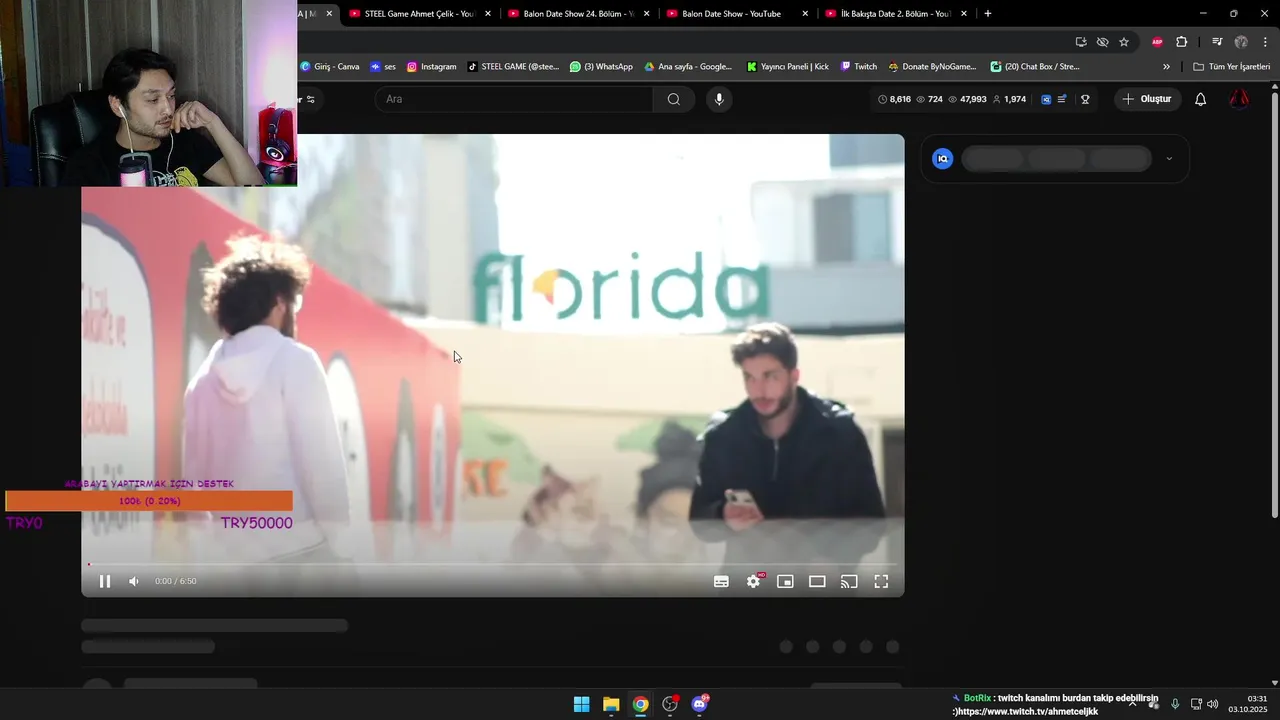The height and width of the screenshot is (720, 1280).
Task: Open the 'Giriş - Canva' bookmark
Action: click(330, 67)
